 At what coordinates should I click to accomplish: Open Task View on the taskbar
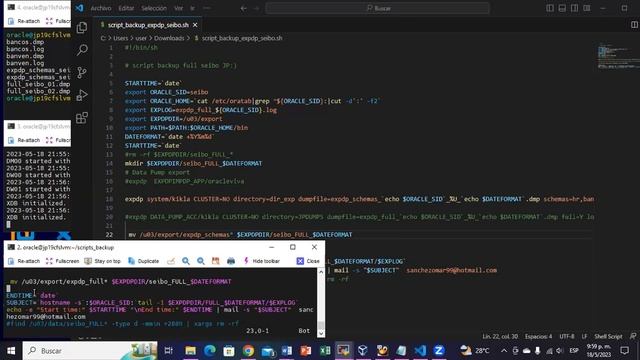click(169, 351)
